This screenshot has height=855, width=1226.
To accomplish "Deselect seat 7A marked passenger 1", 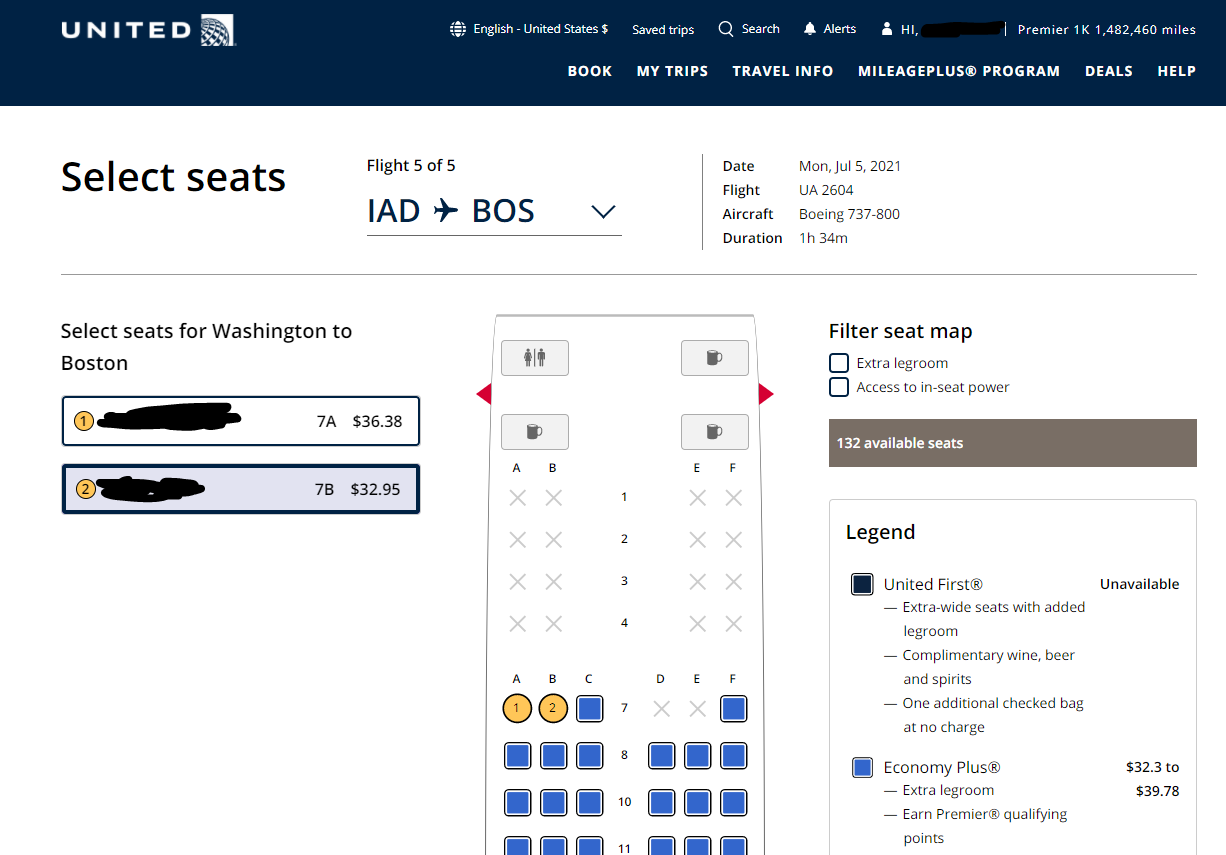I will pyautogui.click(x=517, y=709).
